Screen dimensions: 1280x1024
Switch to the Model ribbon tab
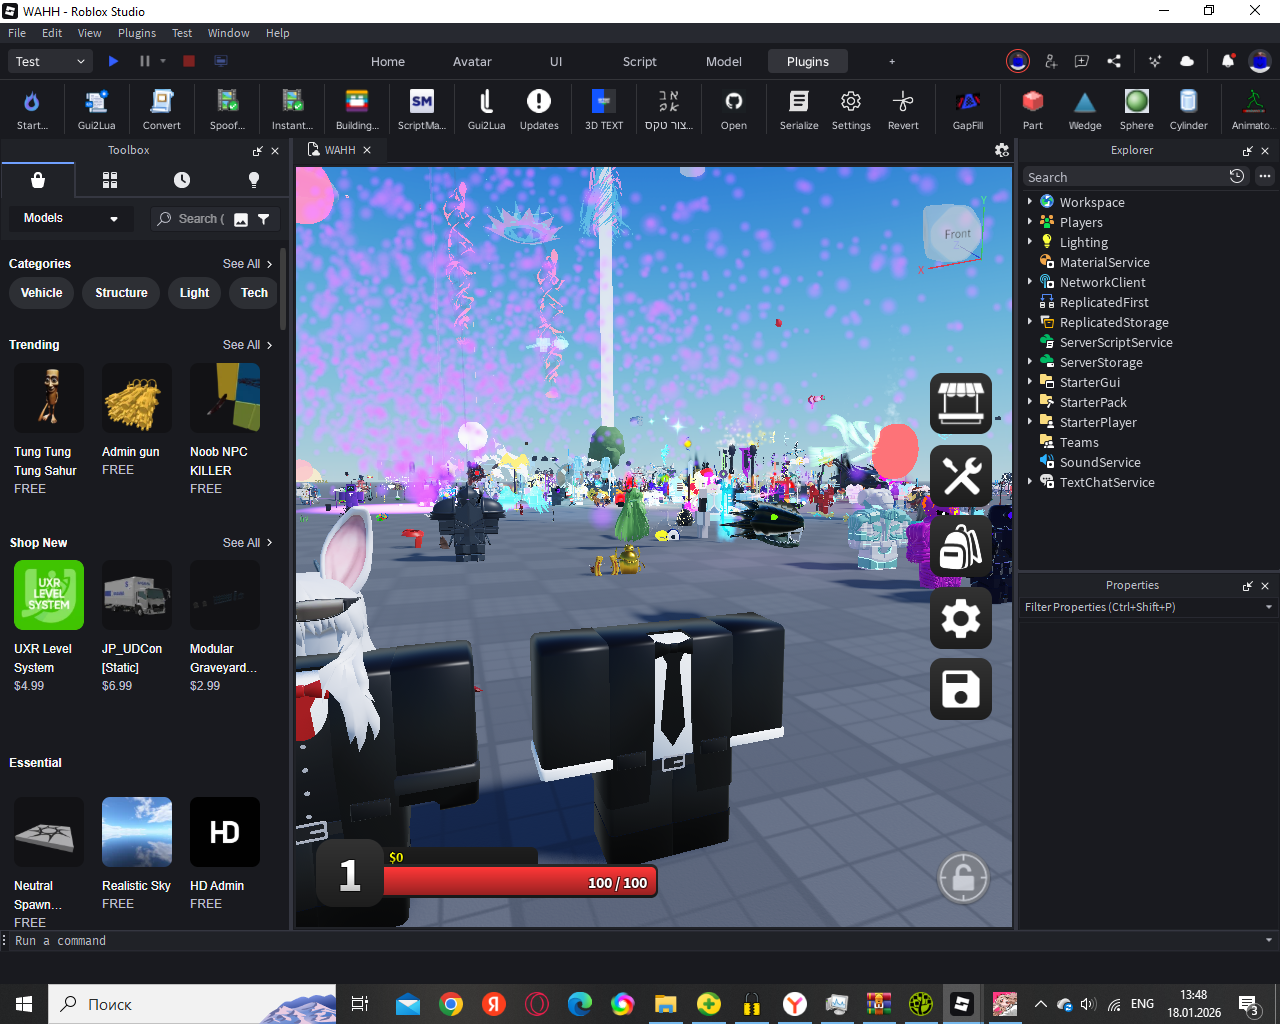tap(724, 61)
